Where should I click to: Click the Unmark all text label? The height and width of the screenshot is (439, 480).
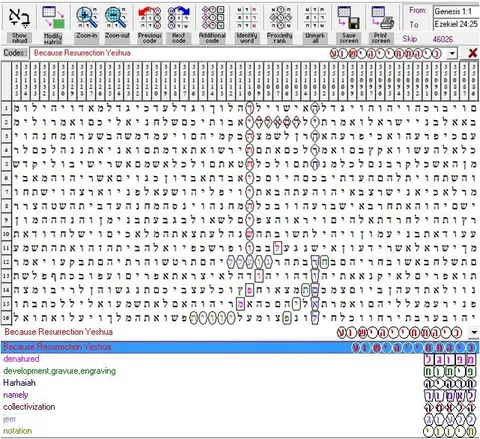pos(315,38)
